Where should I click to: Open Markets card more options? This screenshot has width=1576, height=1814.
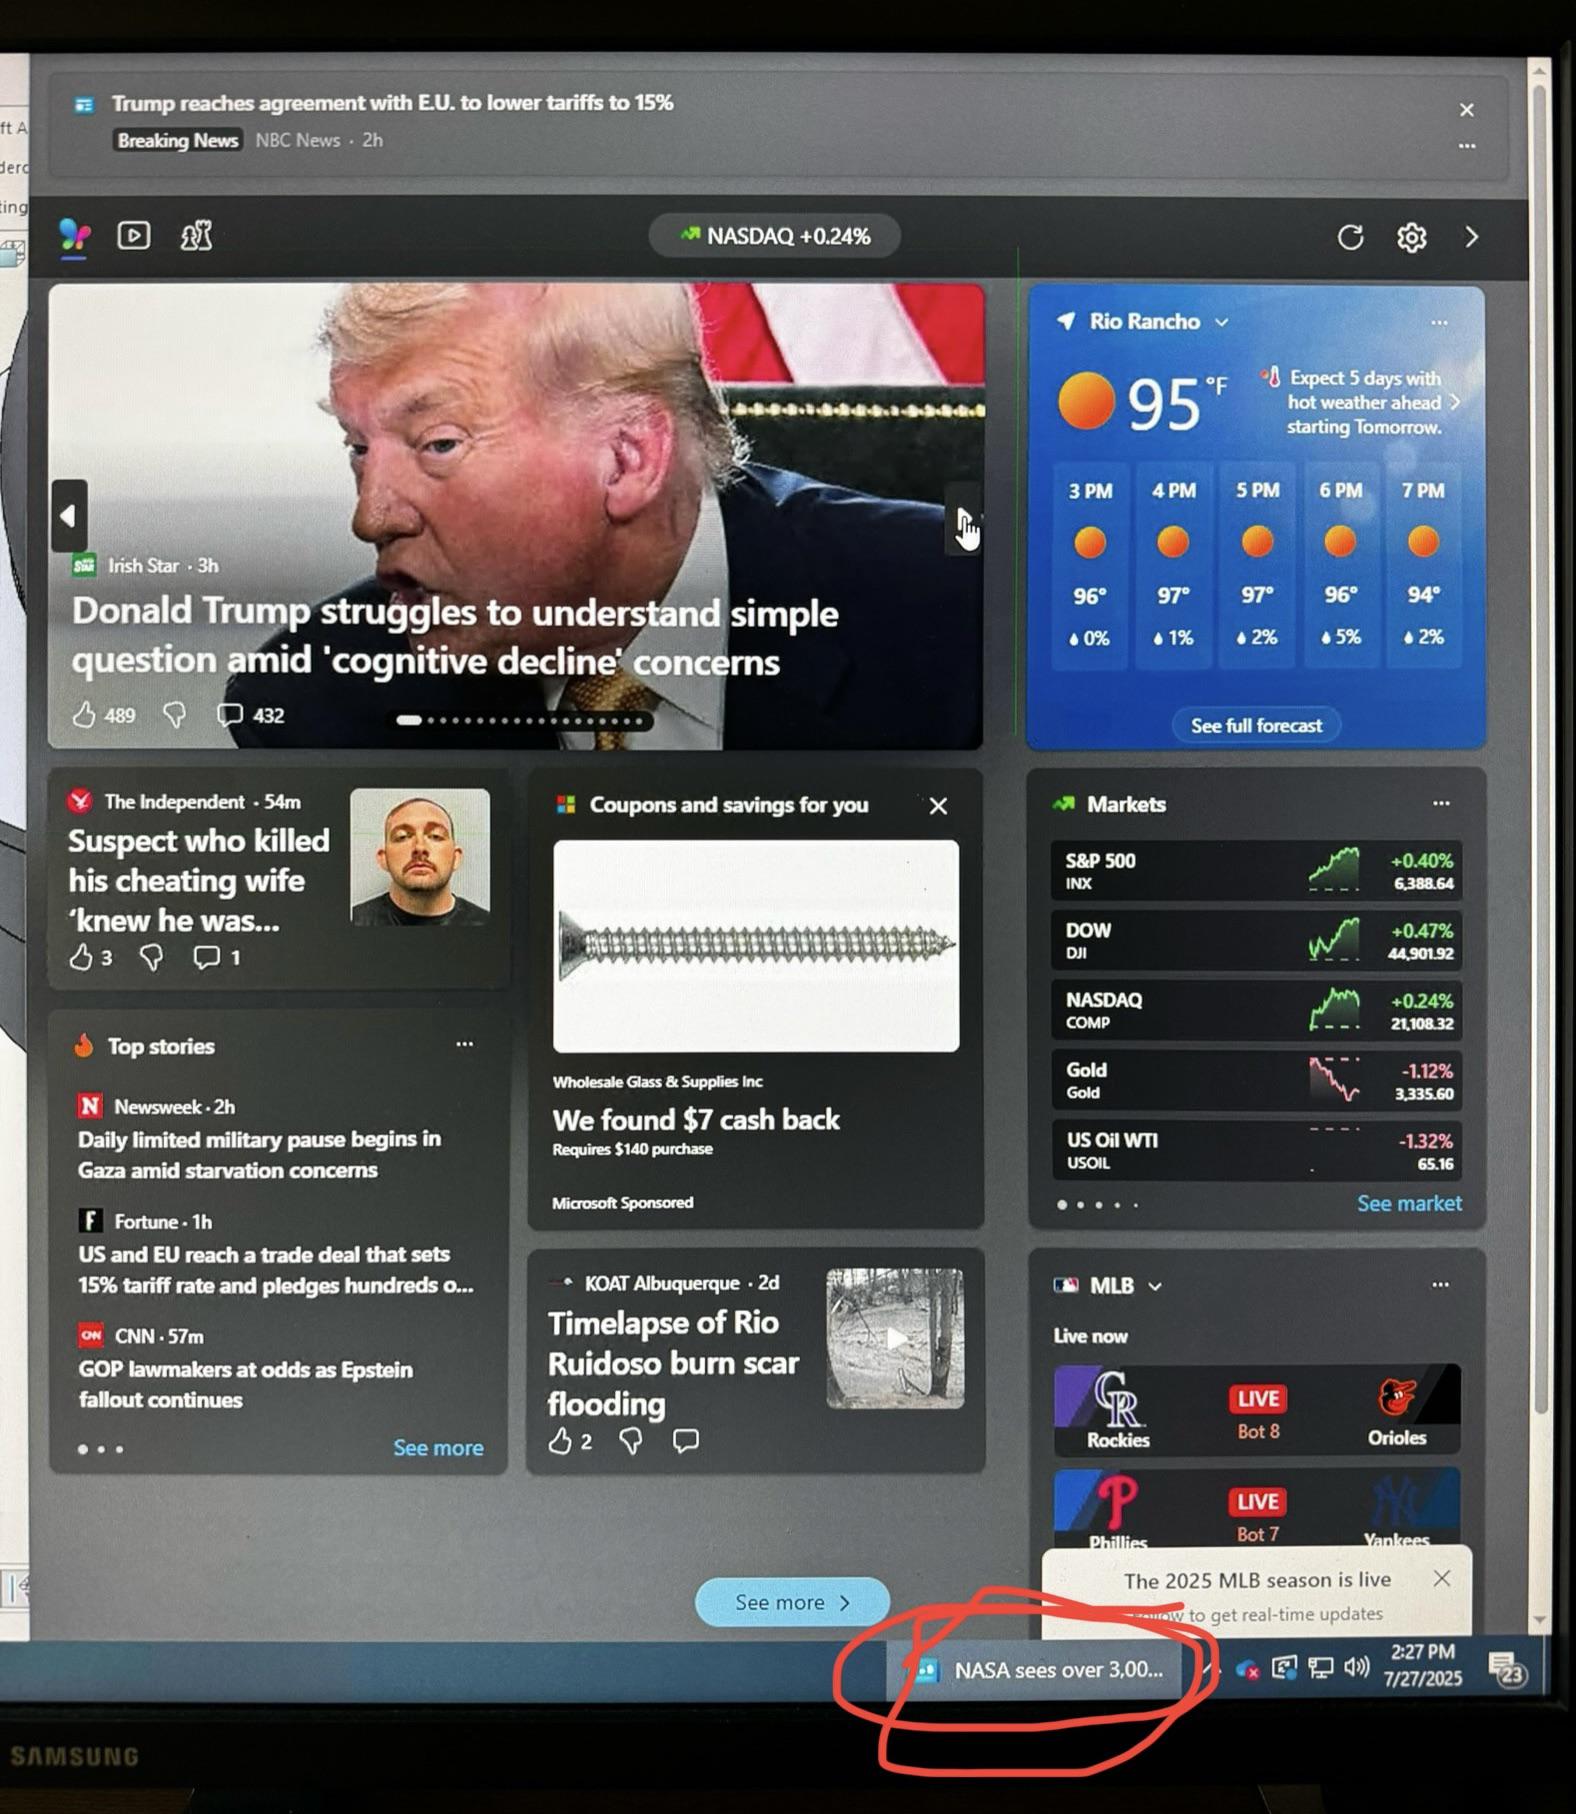click(x=1441, y=803)
